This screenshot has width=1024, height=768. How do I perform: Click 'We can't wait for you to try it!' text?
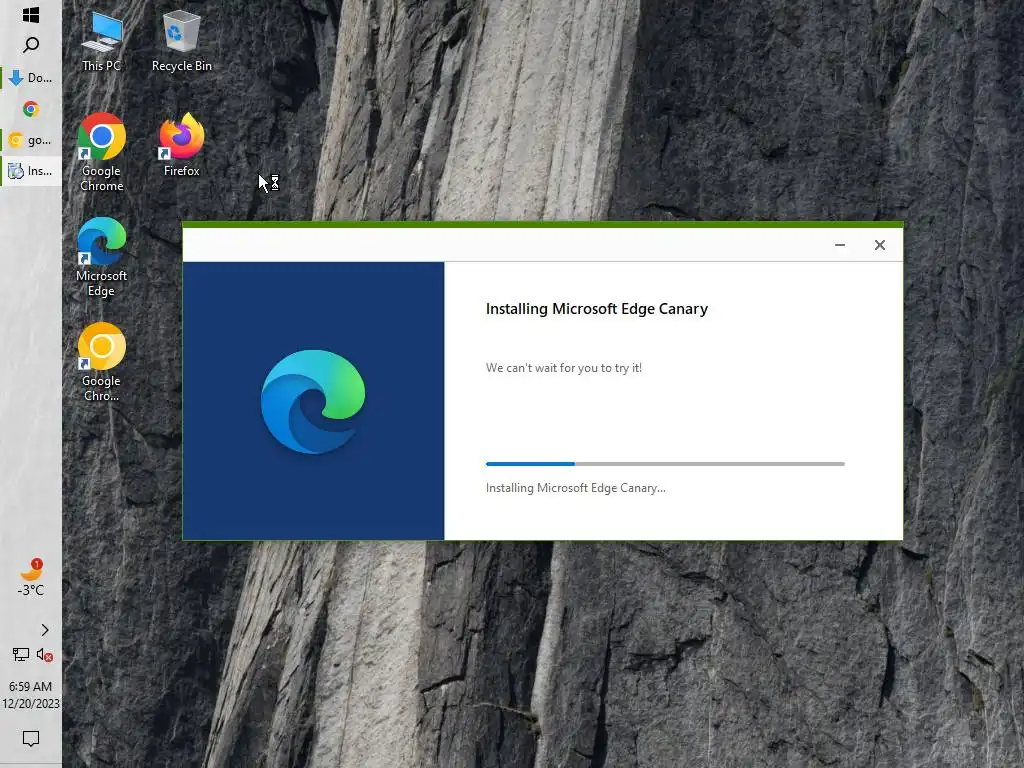coord(564,368)
